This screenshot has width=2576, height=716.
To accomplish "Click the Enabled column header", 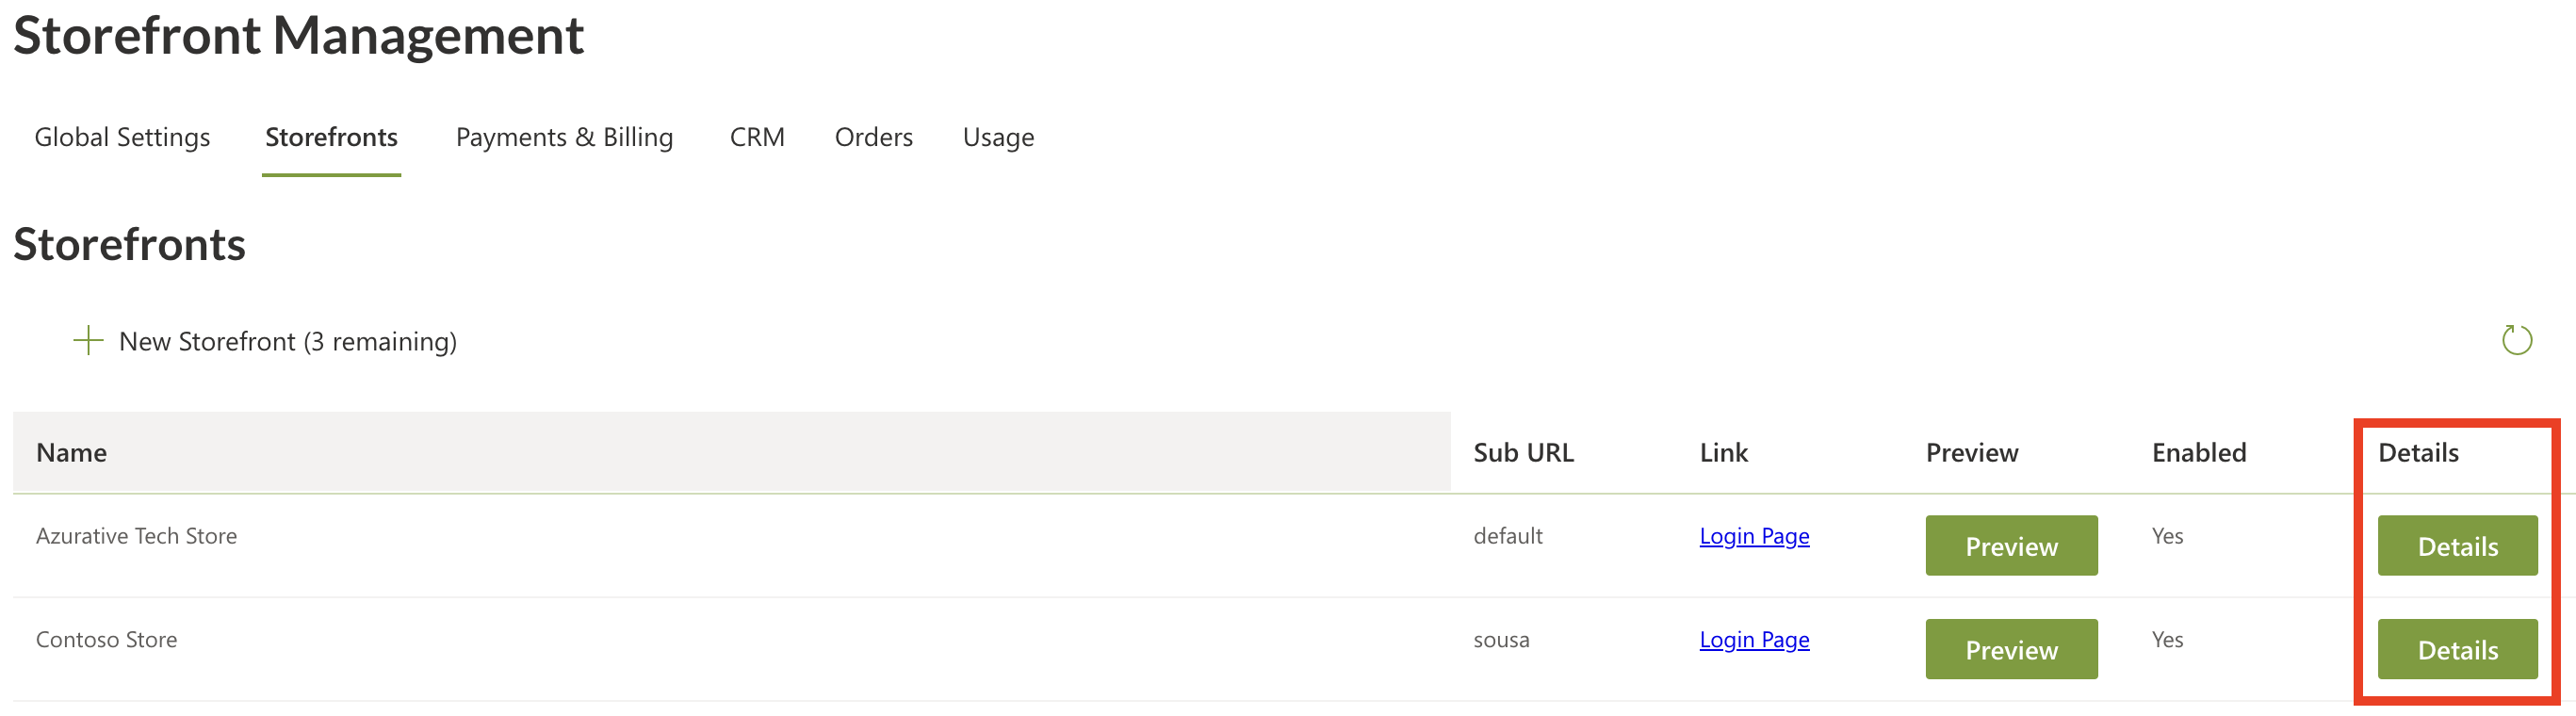I will 2199,452.
